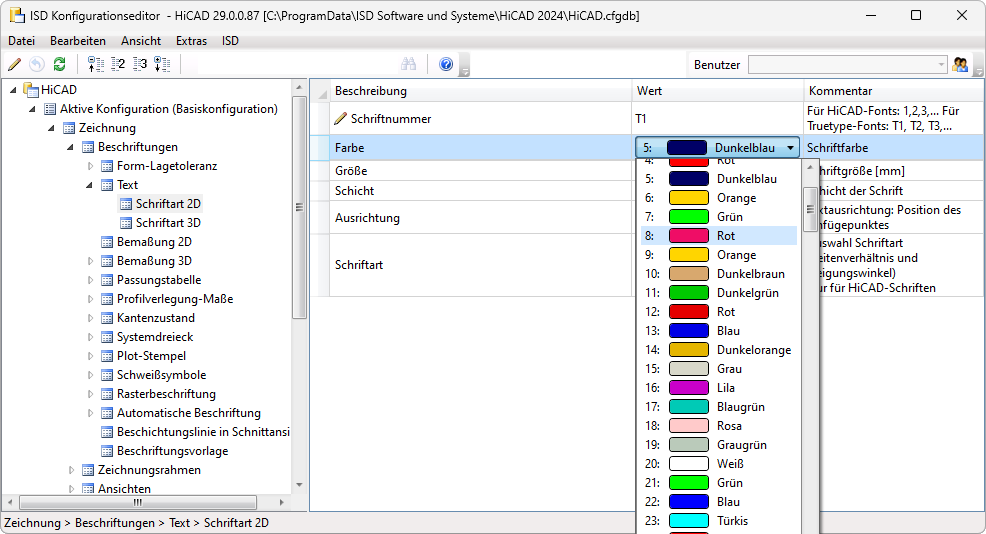Expand the Schweißsymbole node
986x534 pixels.
(x=90, y=375)
